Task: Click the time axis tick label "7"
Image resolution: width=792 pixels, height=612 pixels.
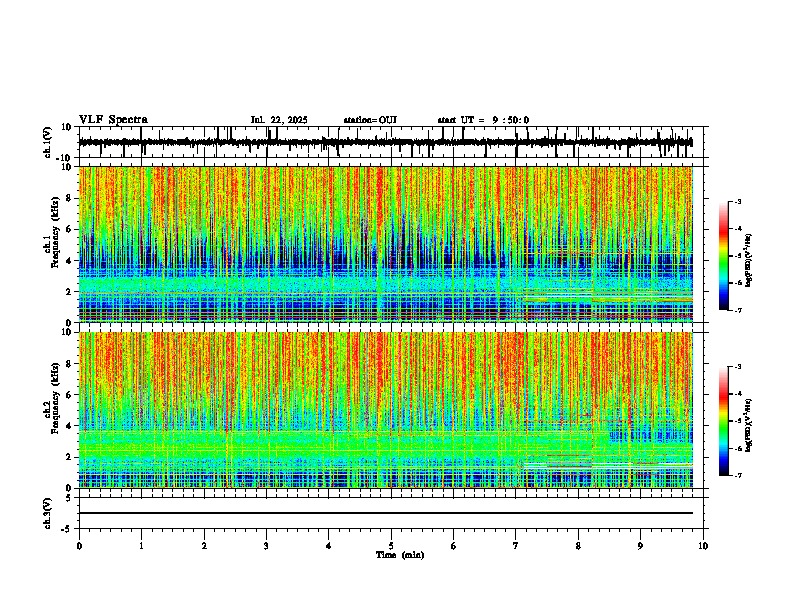Action: 516,546
